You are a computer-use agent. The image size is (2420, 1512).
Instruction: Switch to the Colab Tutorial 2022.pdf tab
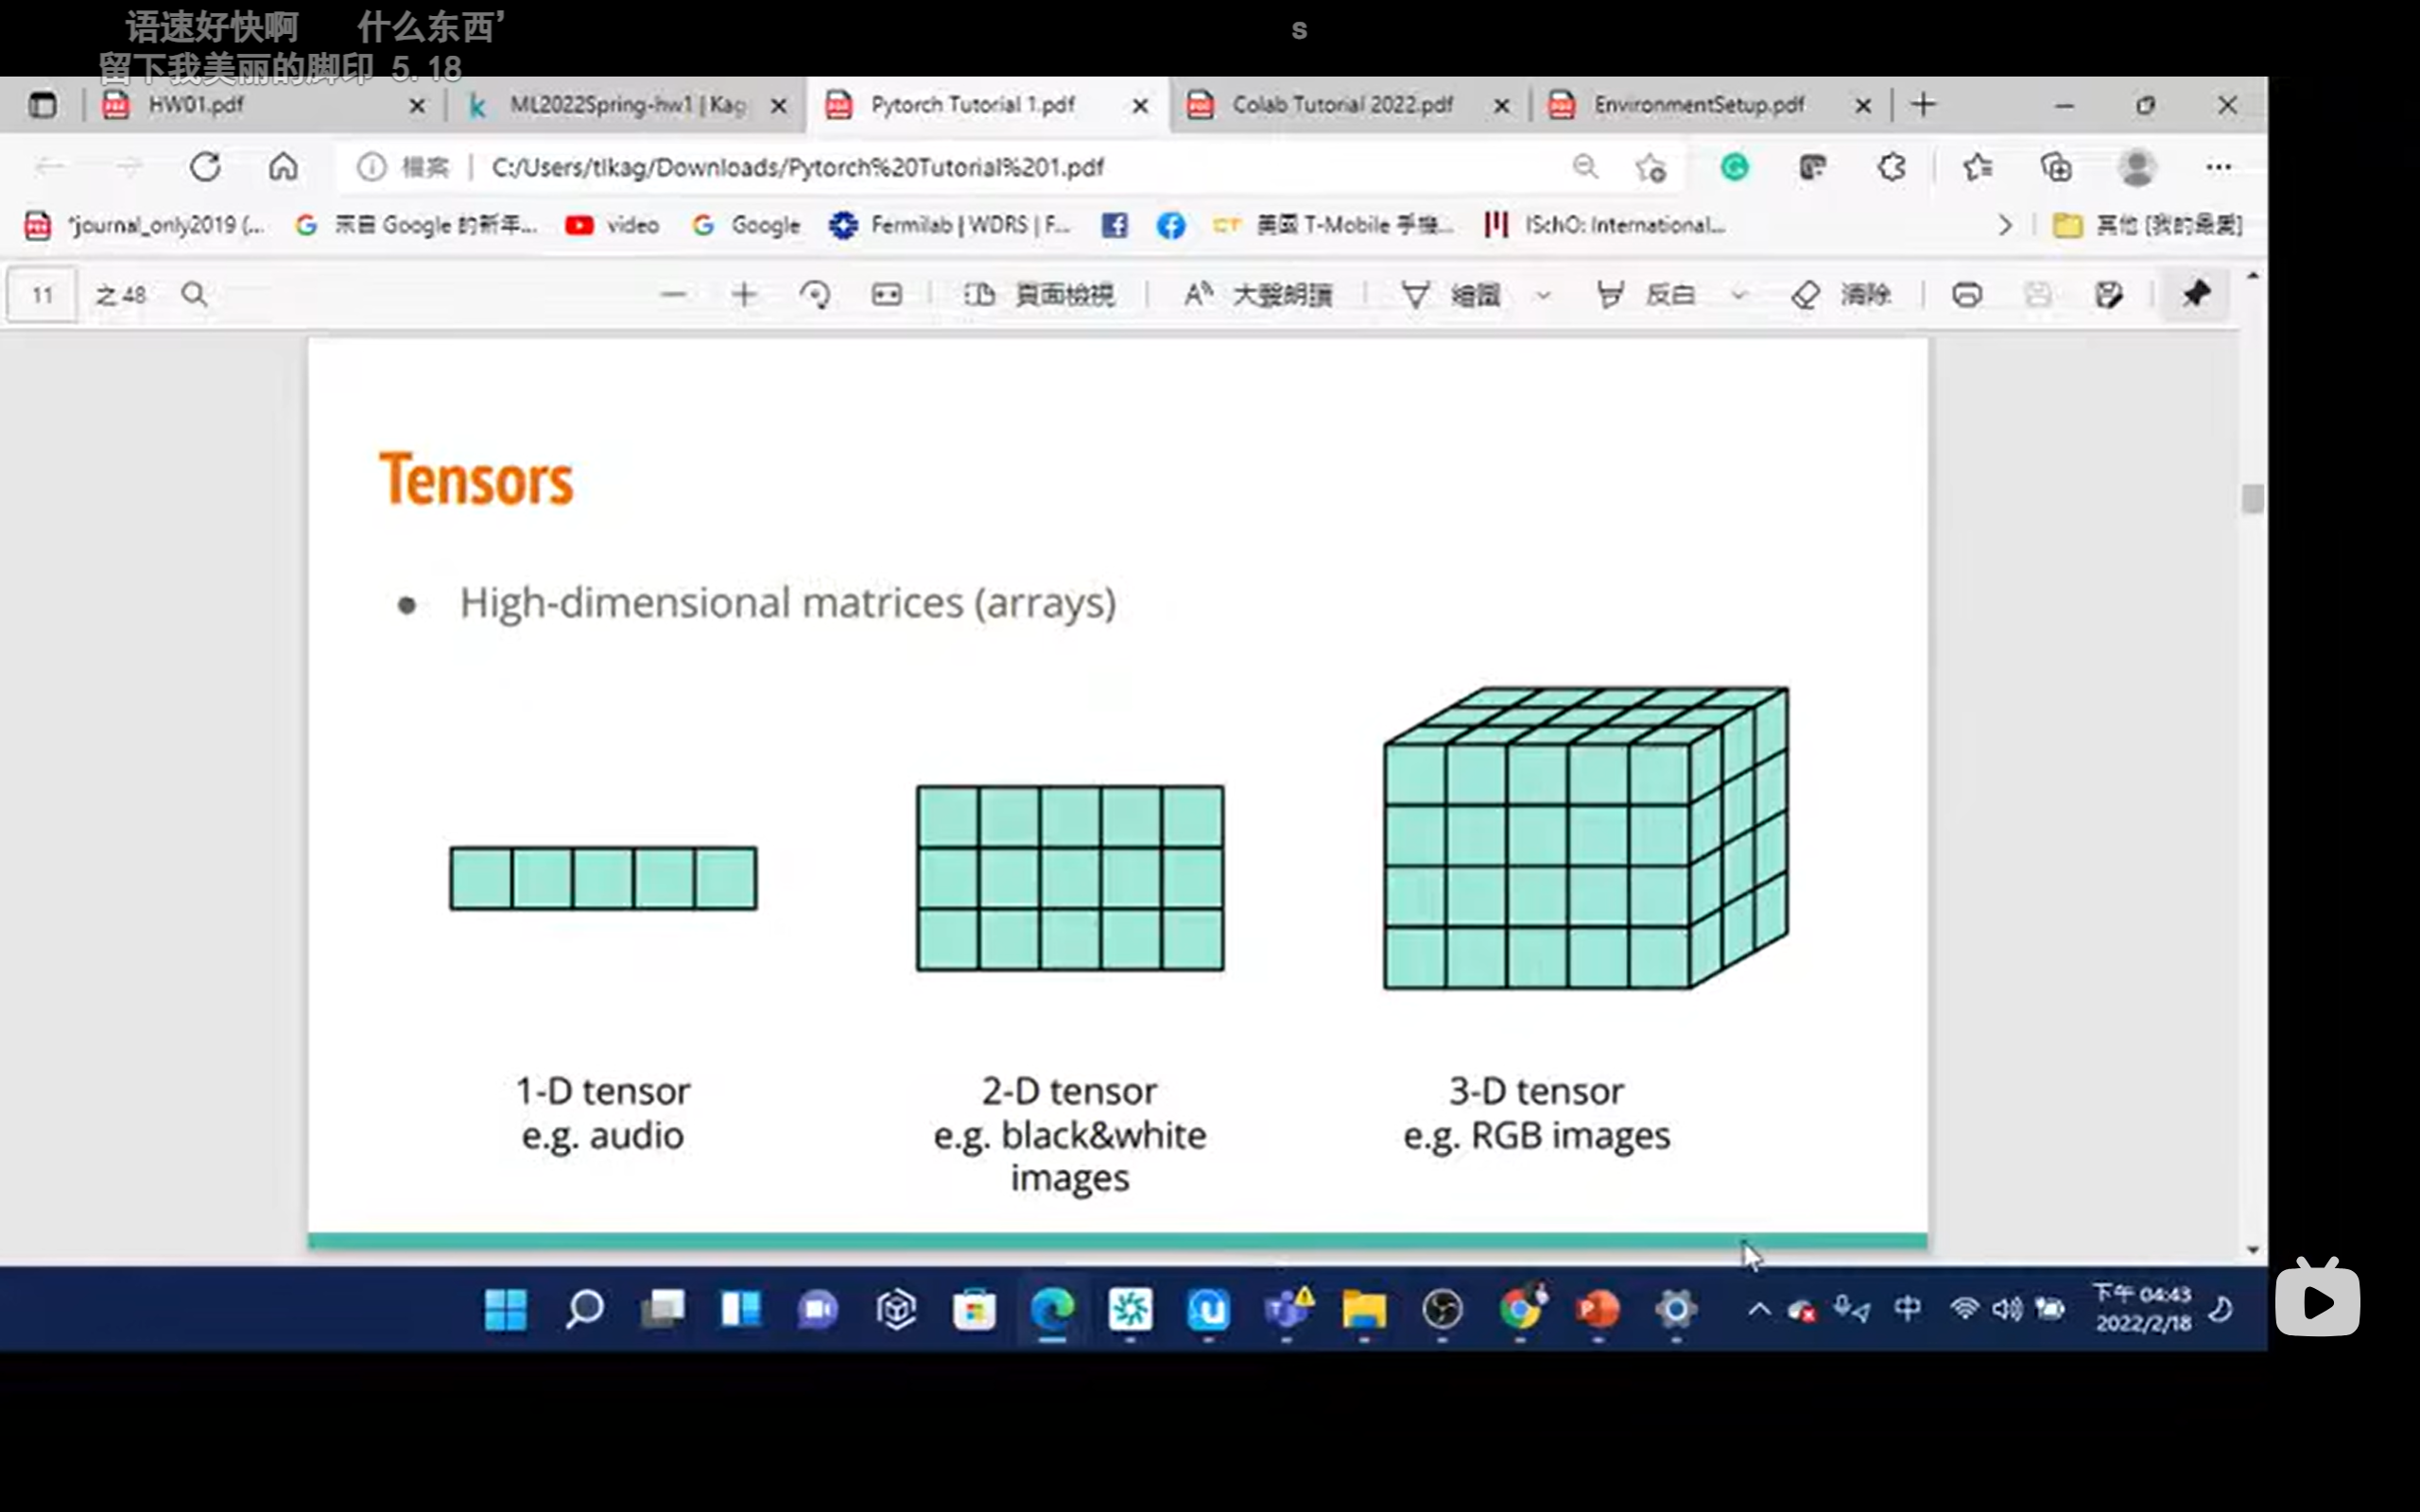point(1341,105)
